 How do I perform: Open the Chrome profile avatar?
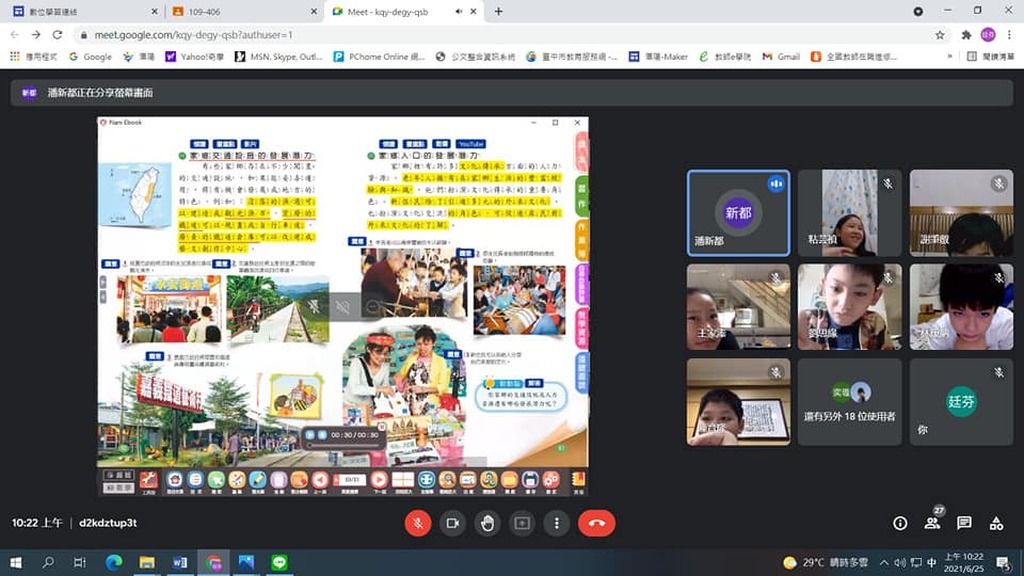point(988,35)
